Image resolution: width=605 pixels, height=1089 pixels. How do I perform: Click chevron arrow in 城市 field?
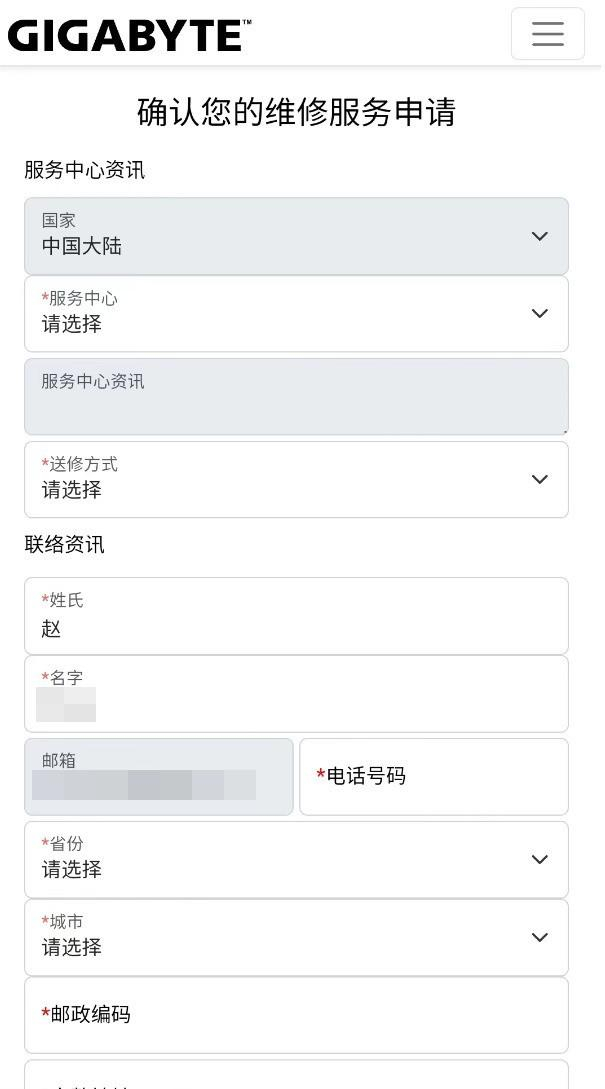point(539,937)
